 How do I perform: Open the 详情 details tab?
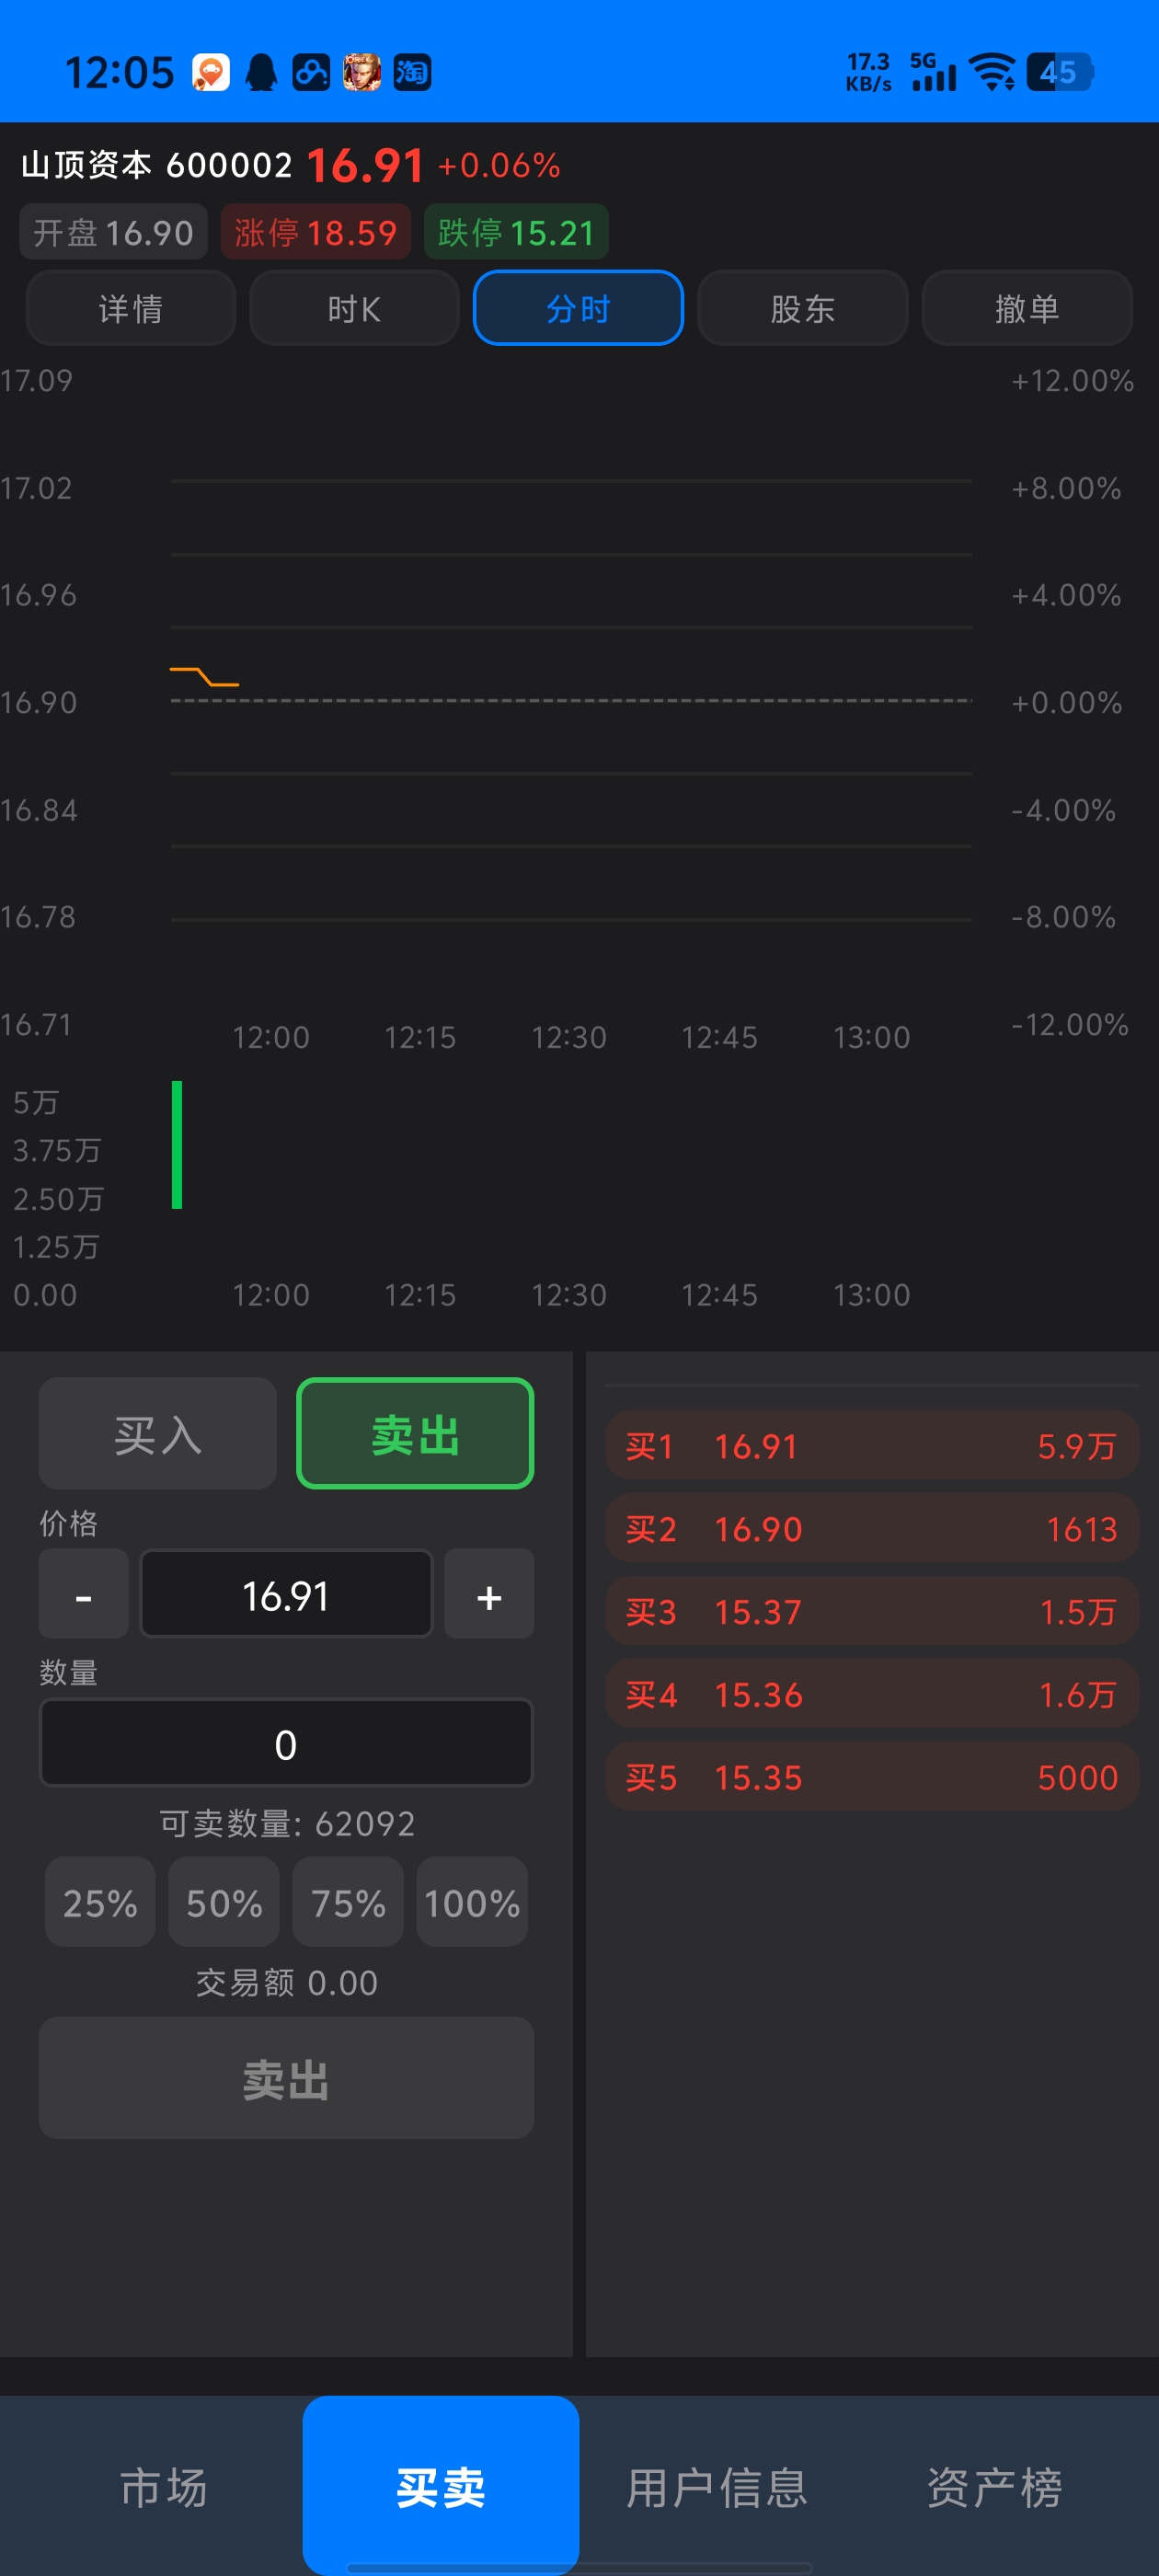pos(131,309)
